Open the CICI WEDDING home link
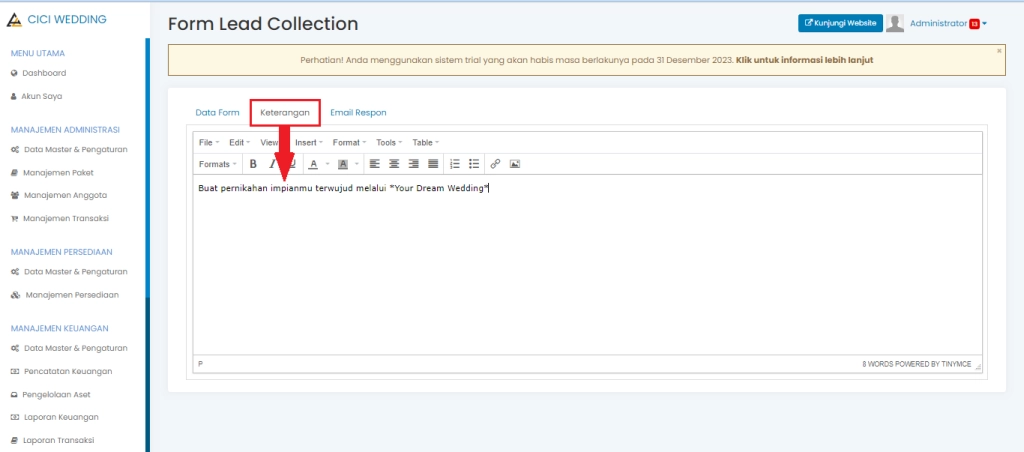The image size is (1024, 452). pyautogui.click(x=67, y=20)
